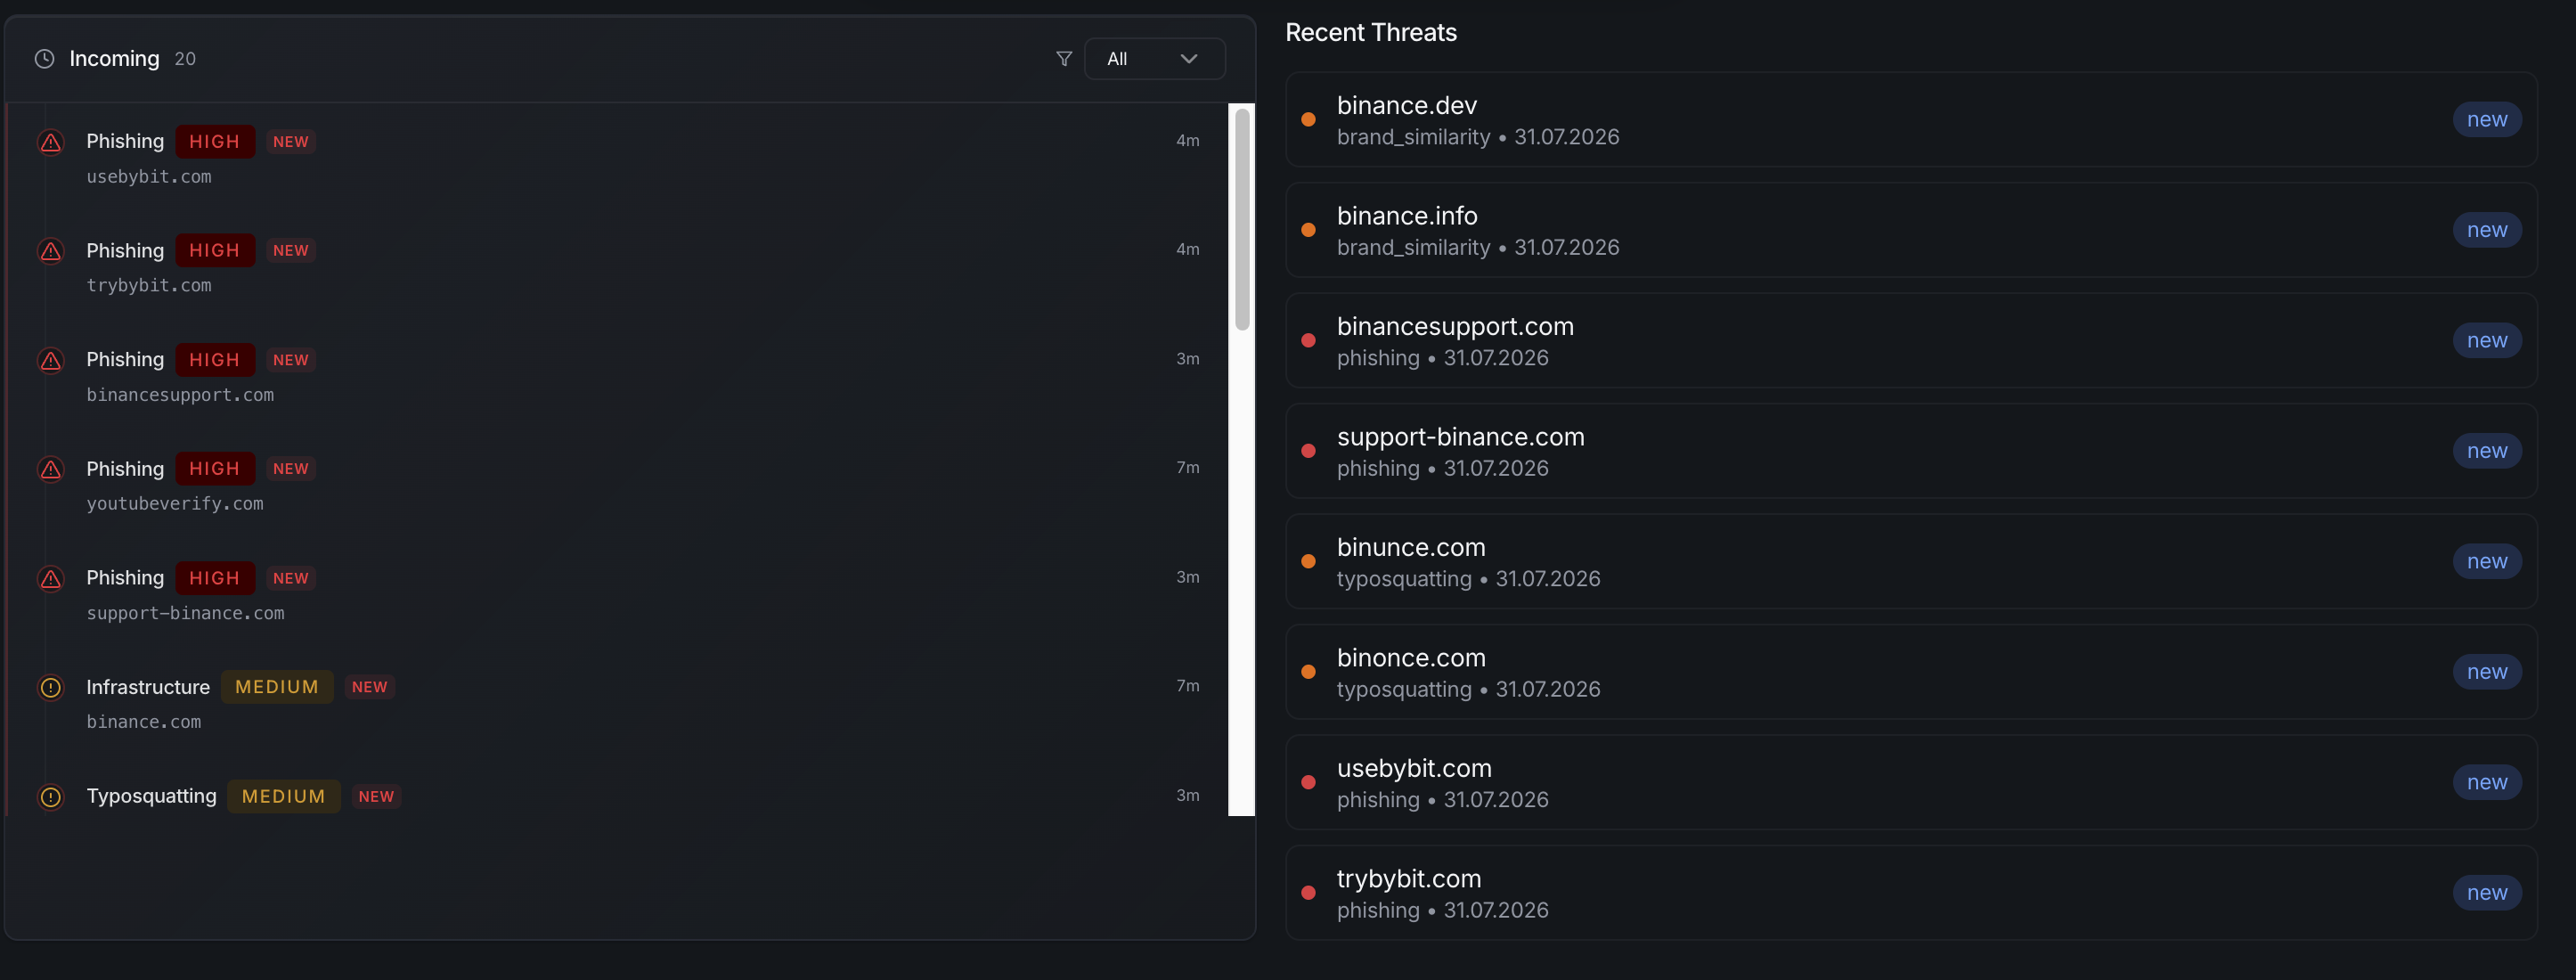Select support-binance.com in the Incoming list
2576x980 pixels.
[185, 613]
